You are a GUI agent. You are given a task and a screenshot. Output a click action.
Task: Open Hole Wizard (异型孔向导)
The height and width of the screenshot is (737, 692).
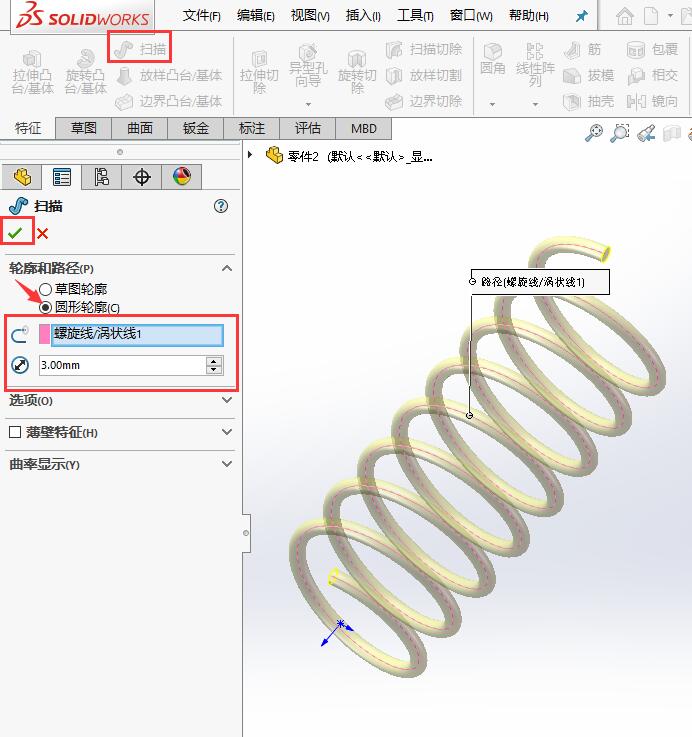coord(307,66)
